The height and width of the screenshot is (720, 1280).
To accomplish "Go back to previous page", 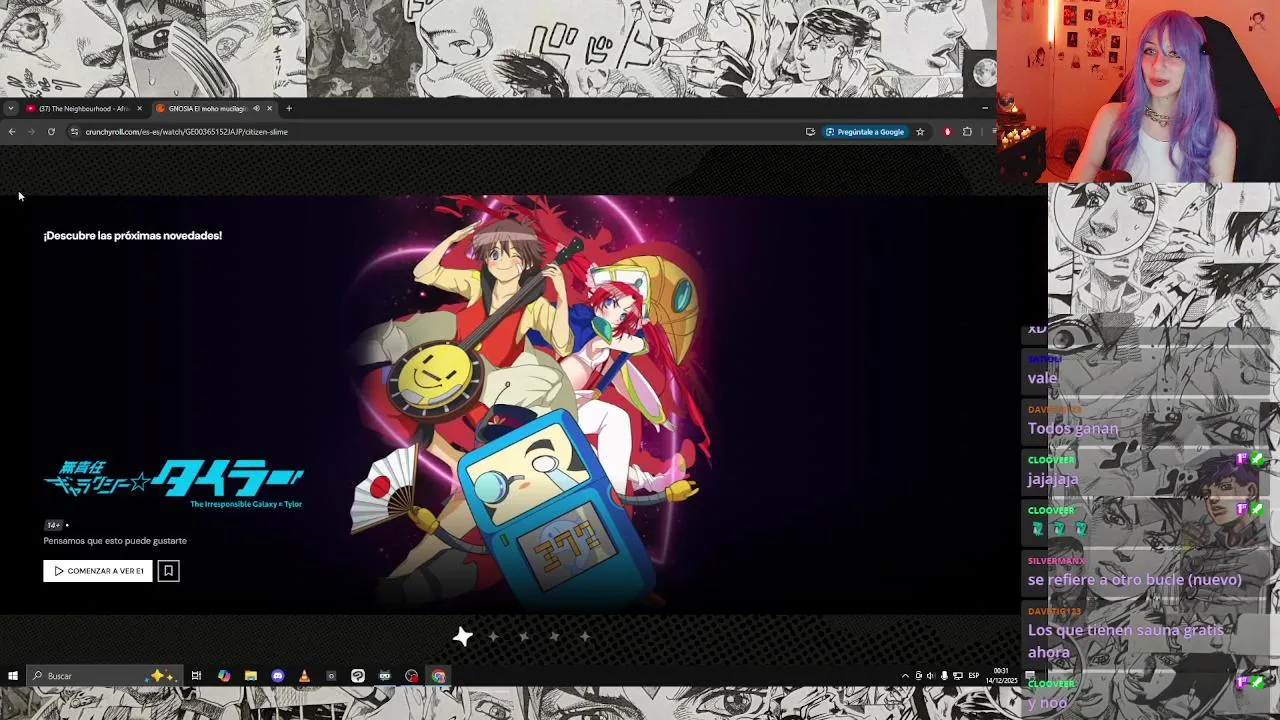I will (x=12, y=131).
